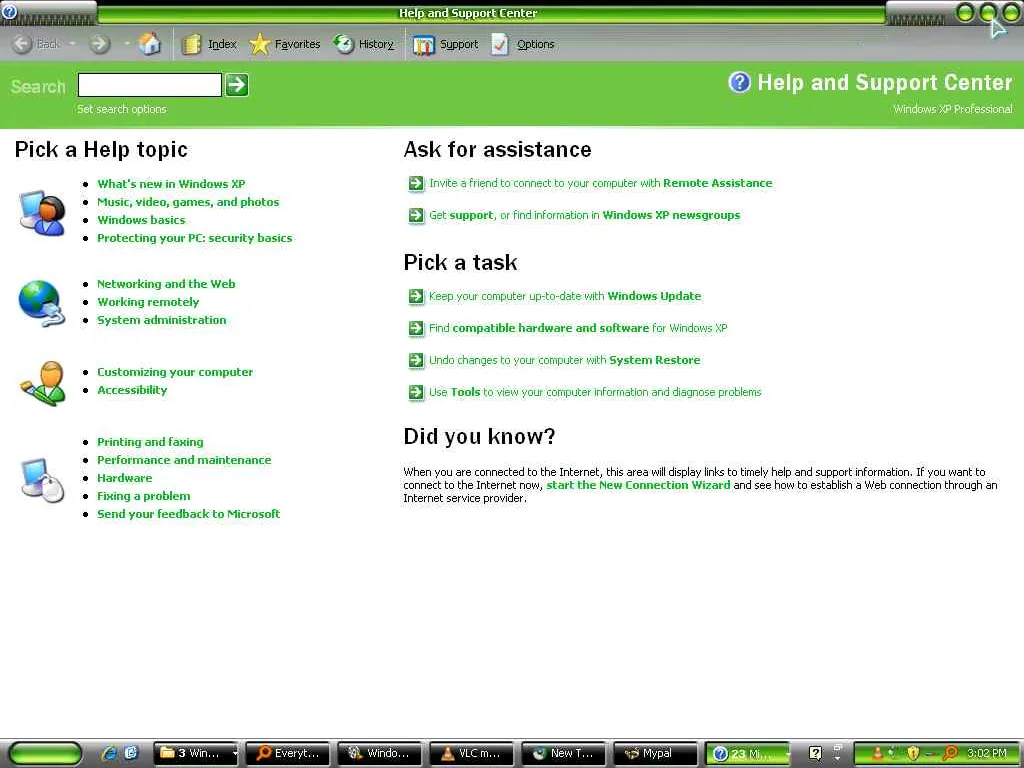Open the Hardware help topic
This screenshot has height=768, width=1024.
click(x=125, y=478)
